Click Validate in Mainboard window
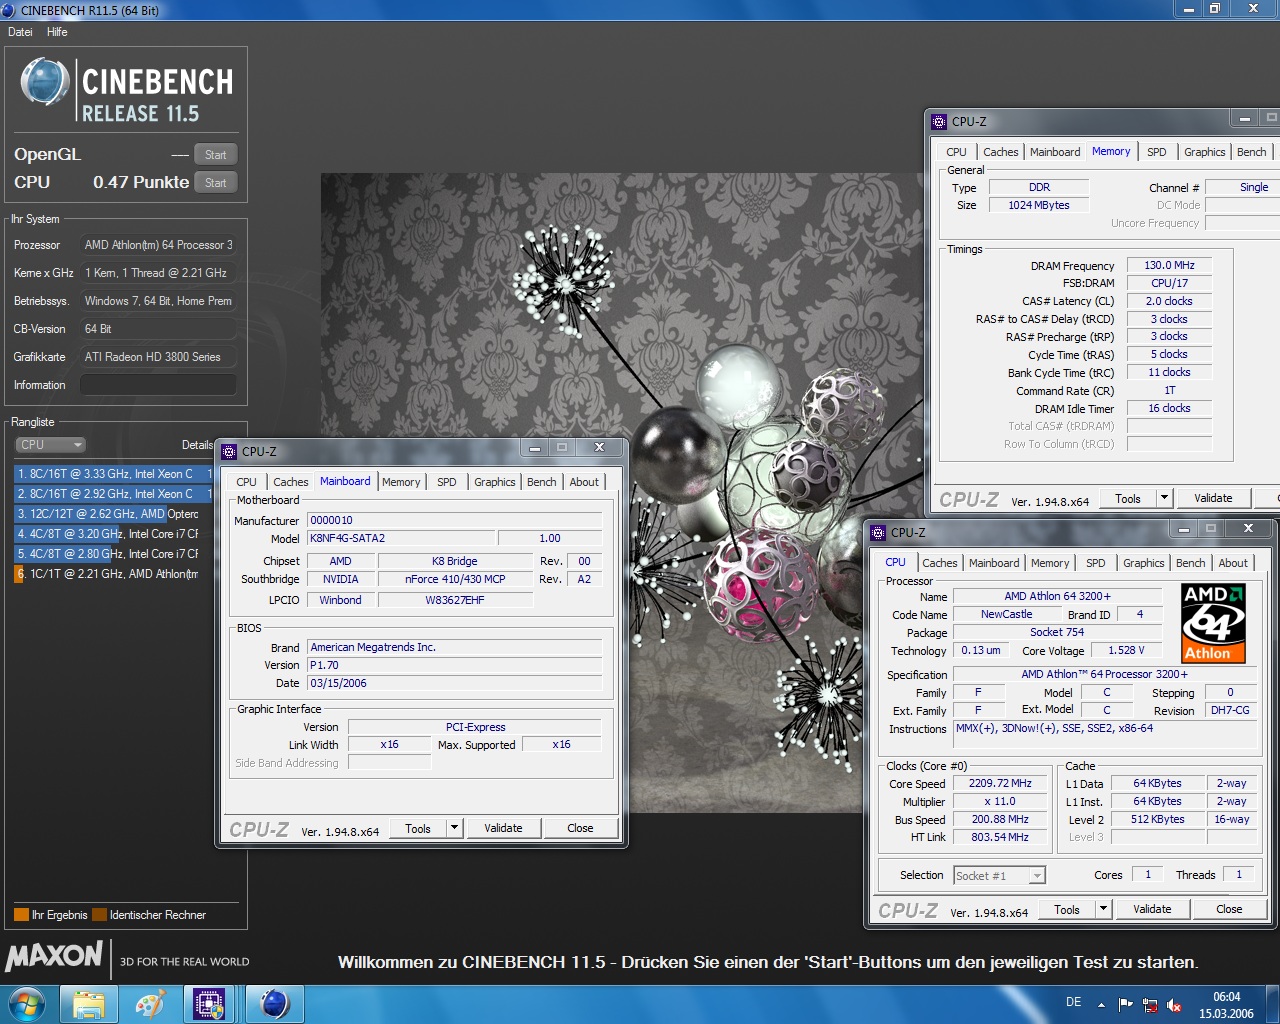Screen dimensions: 1280x1024 (x=503, y=829)
